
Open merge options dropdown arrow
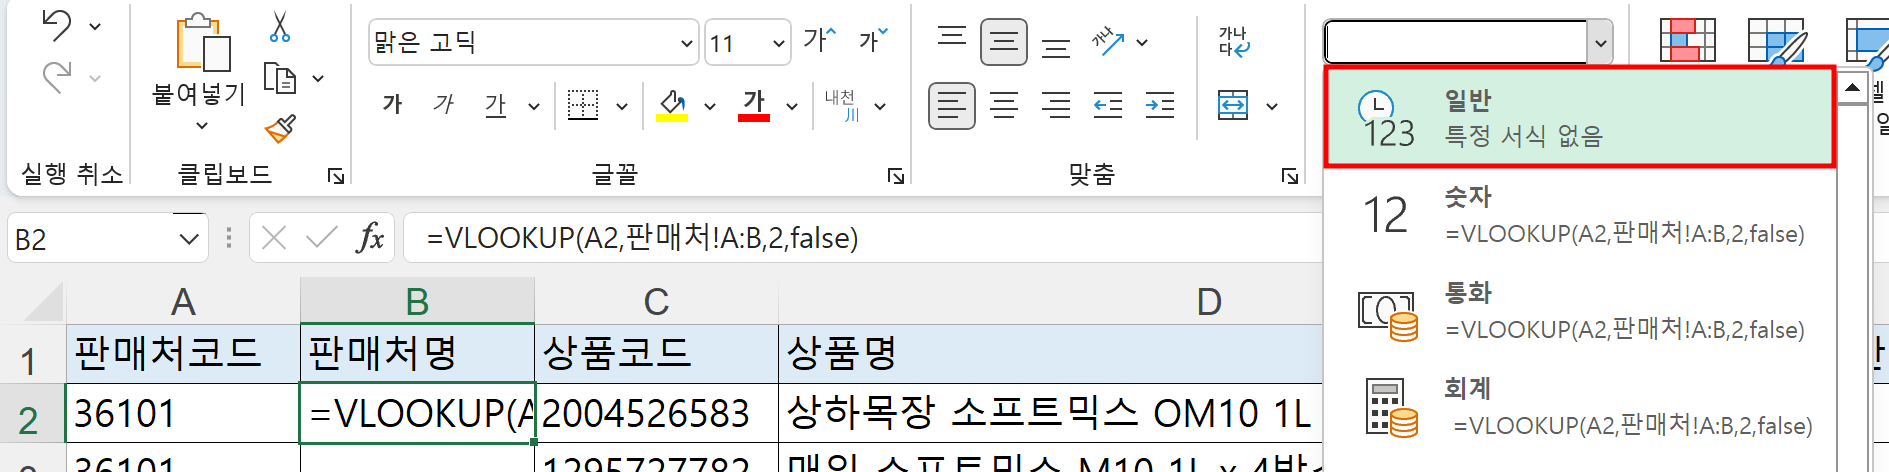point(1272,106)
